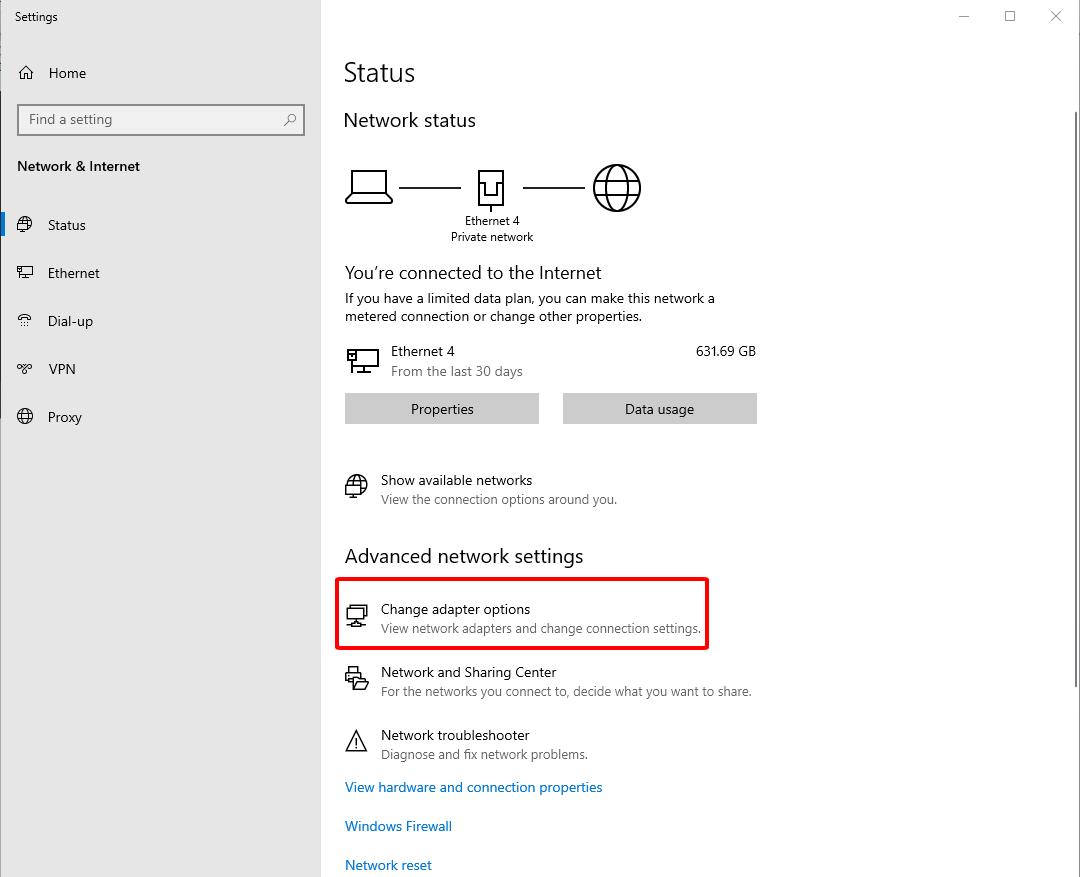Click 'Advanced network settings' heading
Viewport: 1080px width, 877px height.
pyautogui.click(x=464, y=556)
